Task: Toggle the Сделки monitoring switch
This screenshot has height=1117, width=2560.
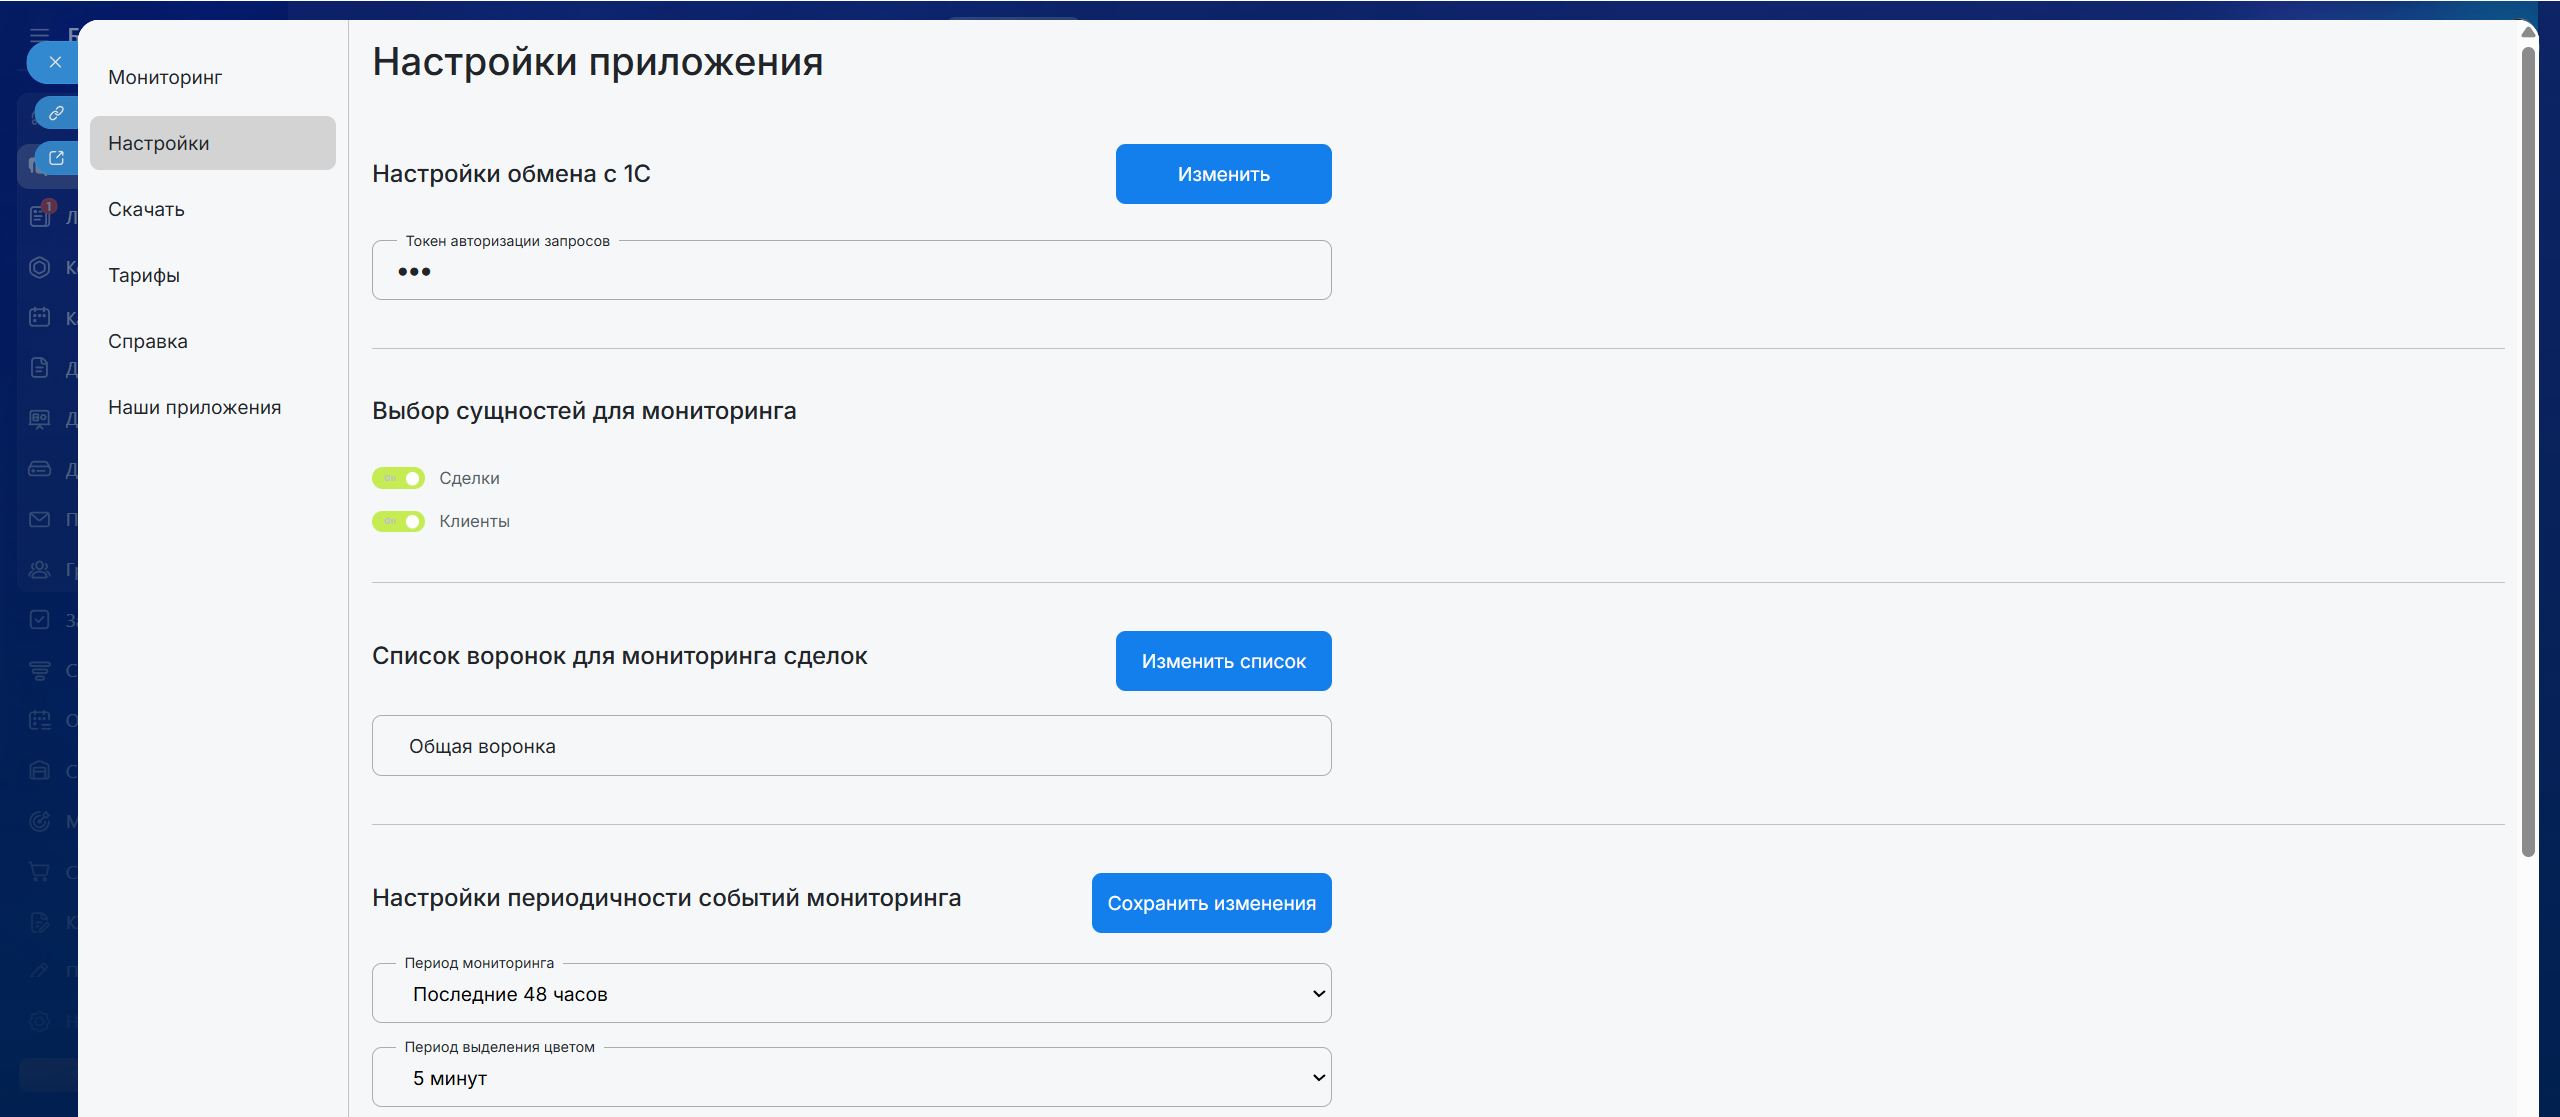Action: 398,478
